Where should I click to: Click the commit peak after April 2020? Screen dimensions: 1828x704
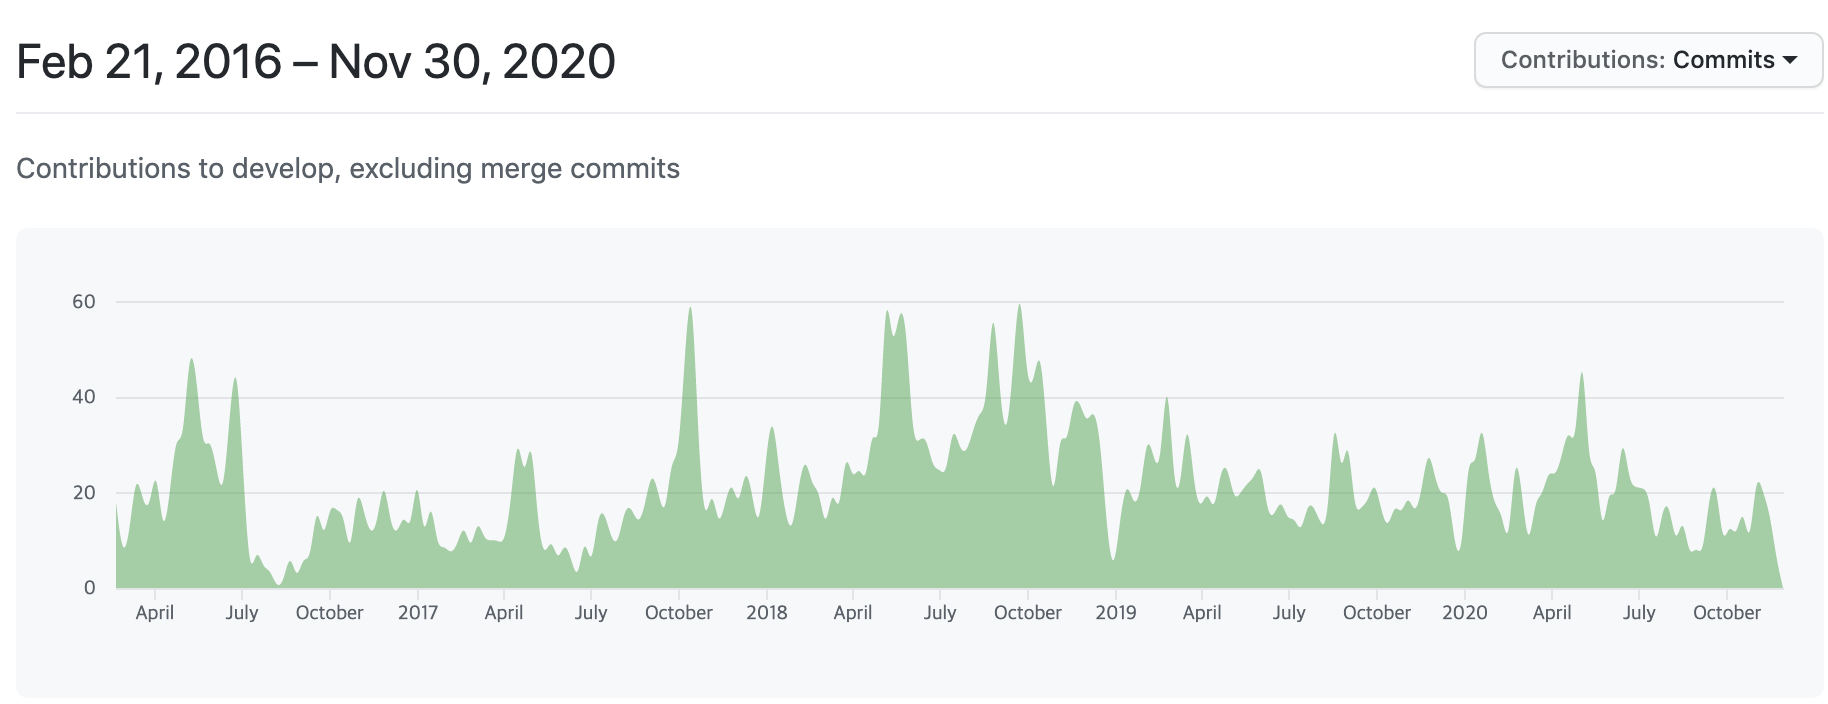point(1582,376)
